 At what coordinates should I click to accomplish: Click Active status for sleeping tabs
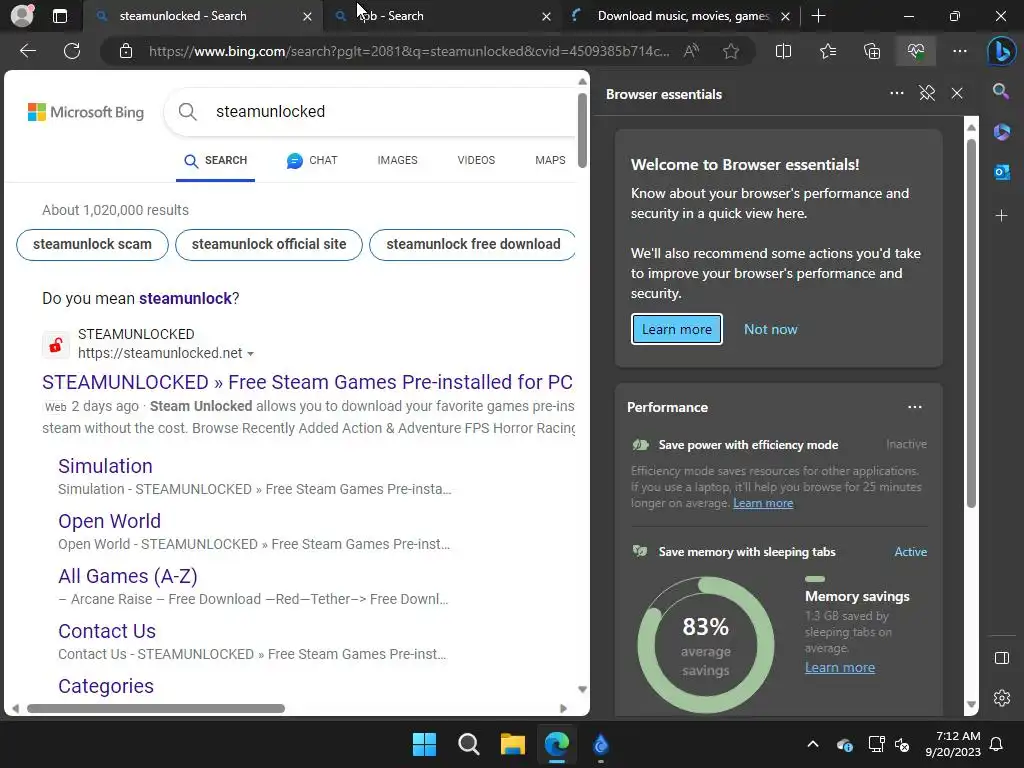[910, 552]
